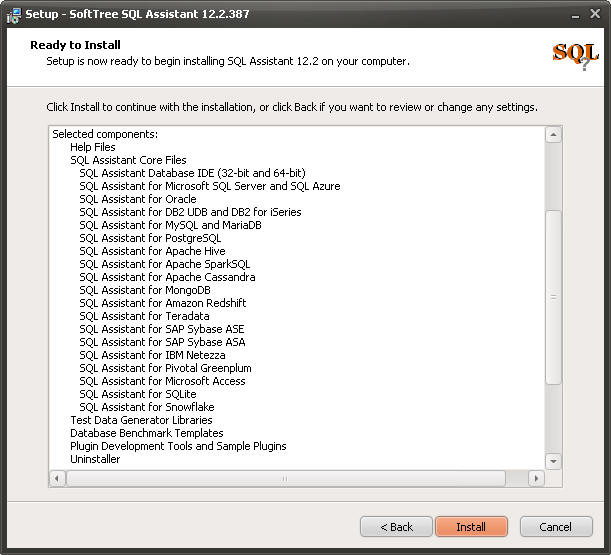The image size is (611, 555).
Task: Click 'SQL Assistant Database IDE (32-bit and 64-bit)'
Action: (192, 173)
